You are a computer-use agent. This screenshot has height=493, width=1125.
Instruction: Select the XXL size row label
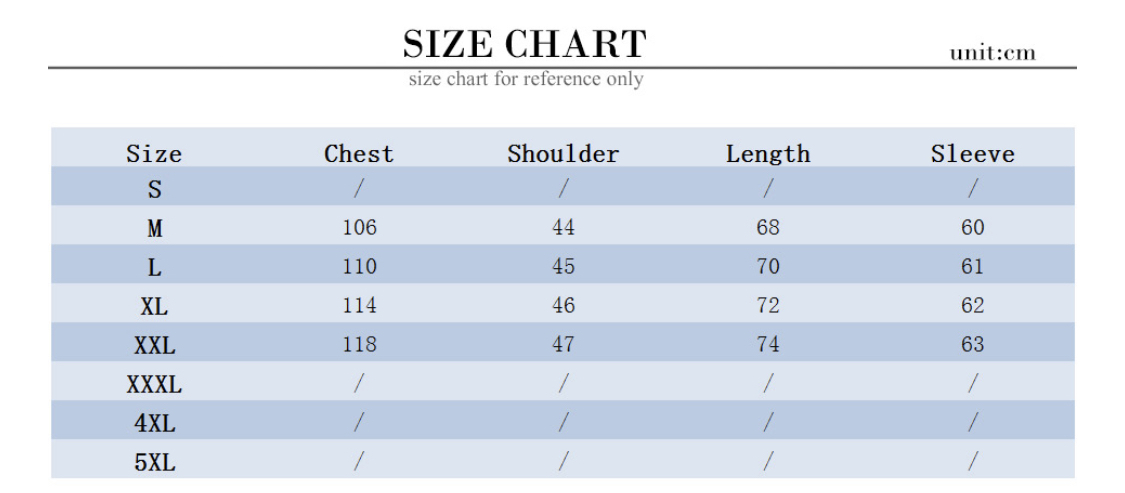[x=154, y=346]
